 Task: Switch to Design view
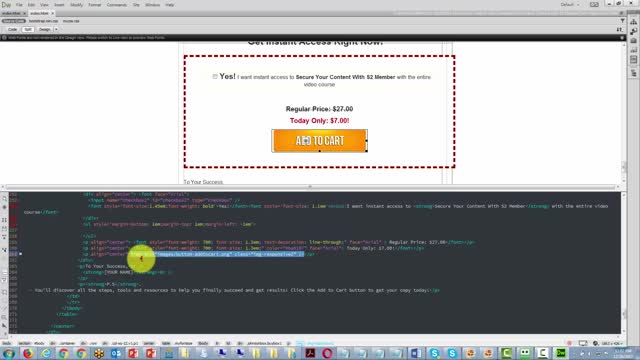click(44, 29)
